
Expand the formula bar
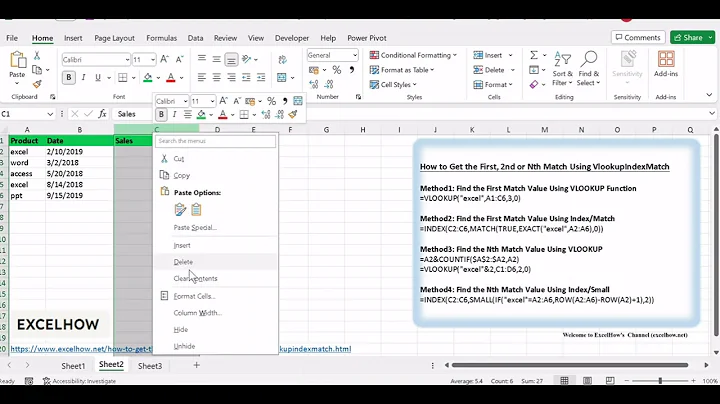click(x=712, y=113)
